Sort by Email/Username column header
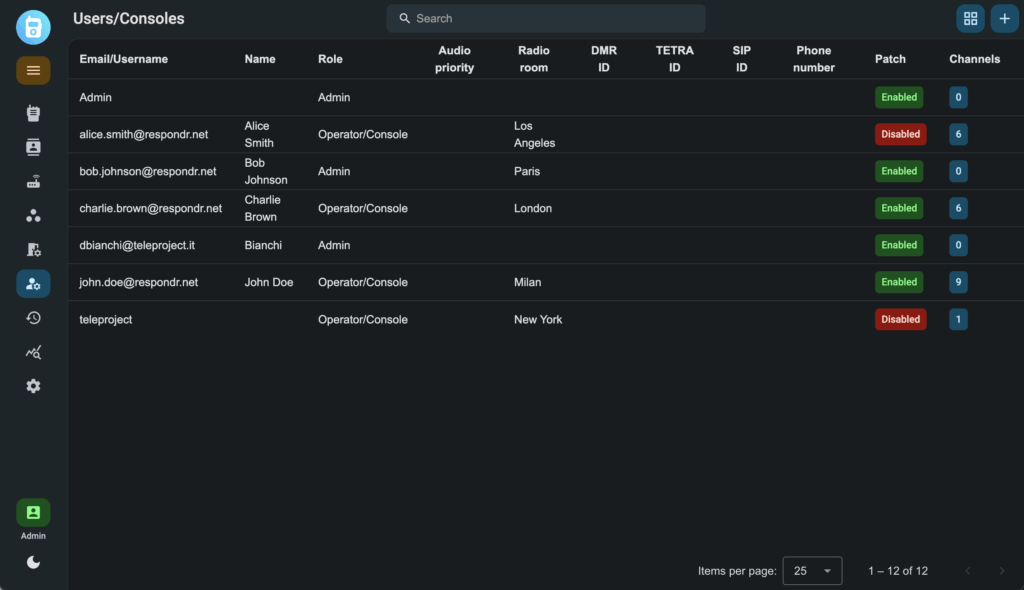Screen dimensions: 1024x590 (x=124, y=59)
